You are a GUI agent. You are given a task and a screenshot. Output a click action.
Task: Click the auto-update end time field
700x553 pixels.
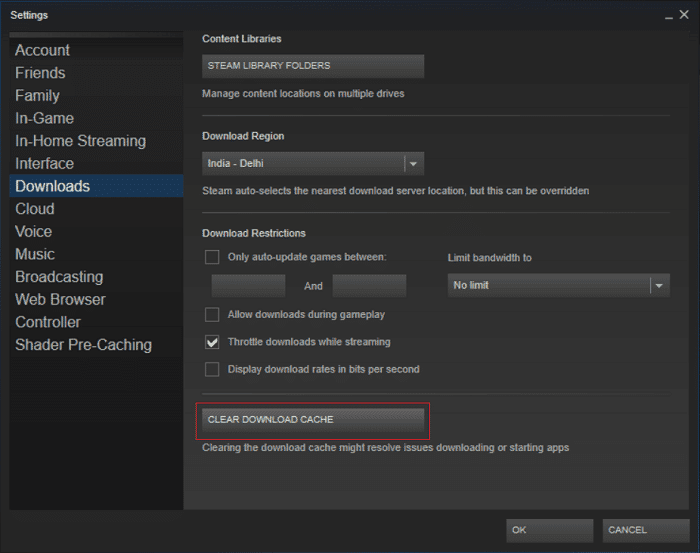pyautogui.click(x=369, y=286)
